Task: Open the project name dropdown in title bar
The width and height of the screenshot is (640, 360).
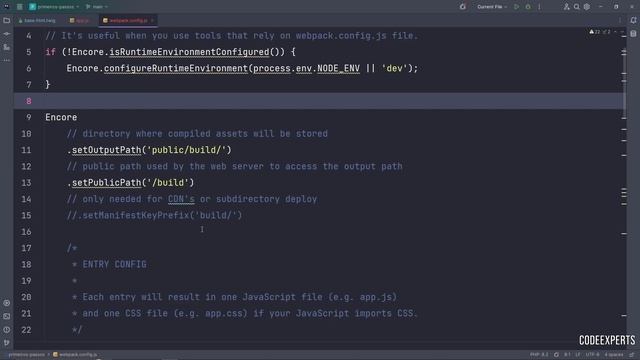Action: click(54, 7)
